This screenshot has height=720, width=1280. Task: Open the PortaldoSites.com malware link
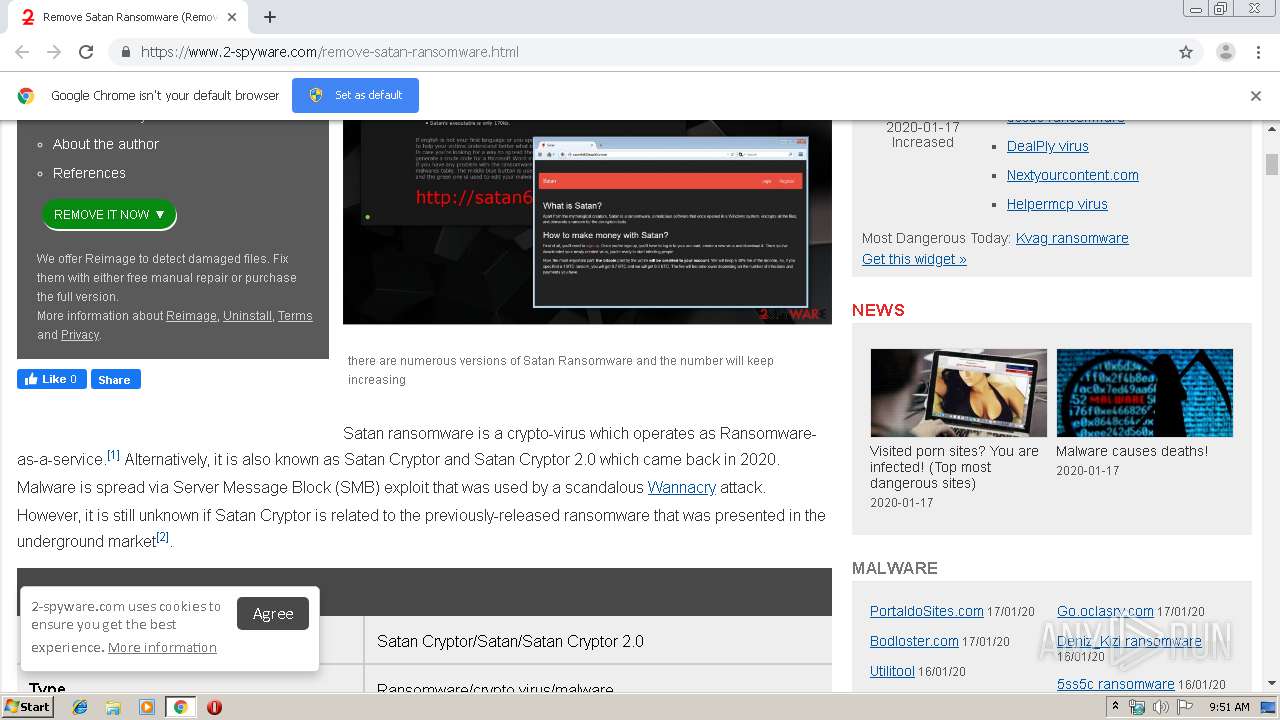927,611
